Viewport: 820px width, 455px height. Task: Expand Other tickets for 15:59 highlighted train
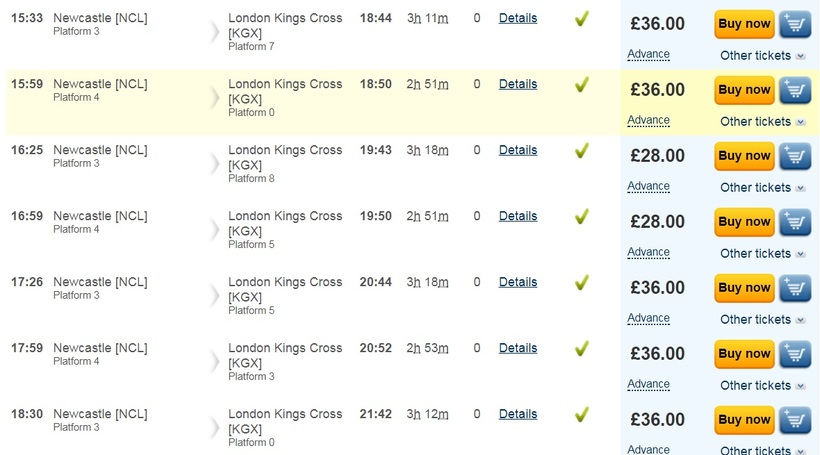point(762,121)
